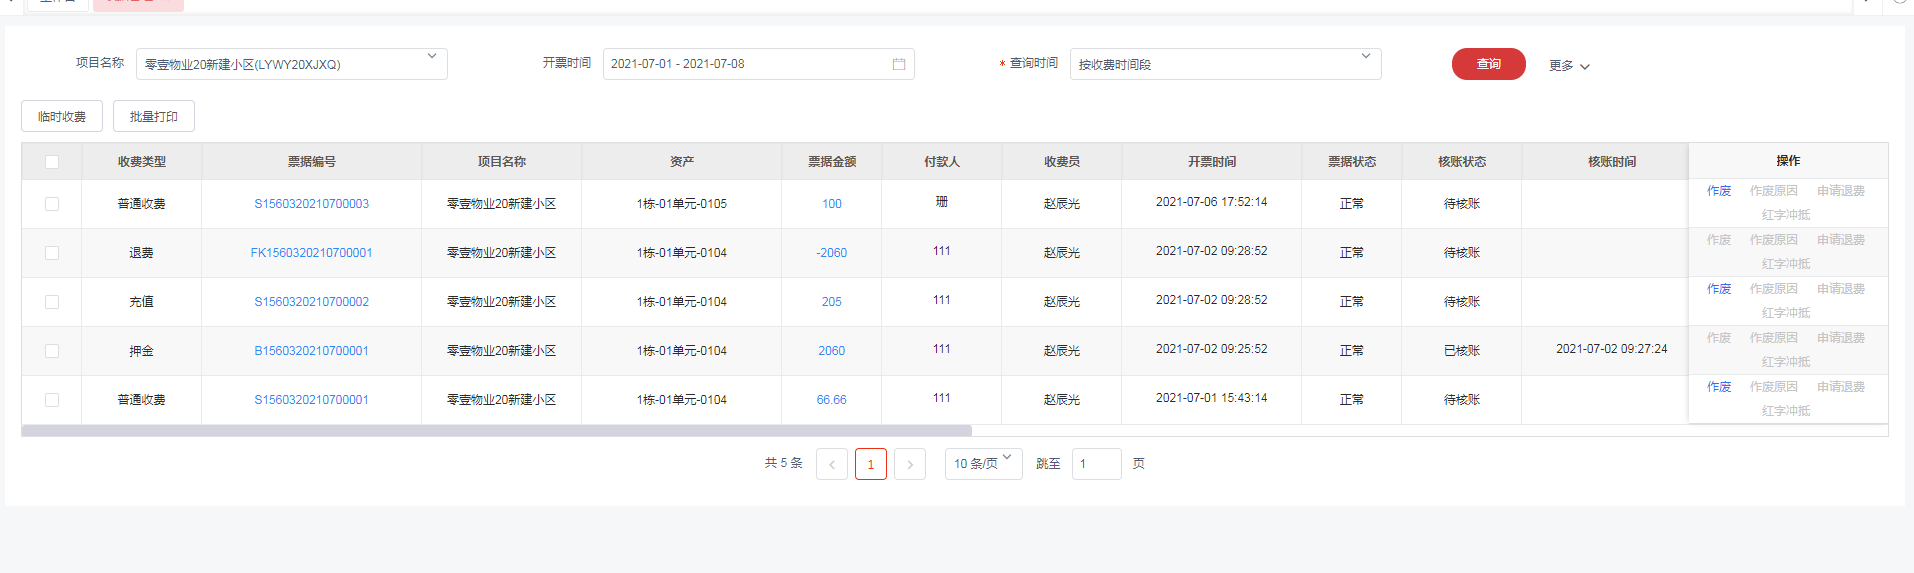Open the 10 条/页 page size dropdown
The image size is (1914, 573).
pyautogui.click(x=984, y=464)
